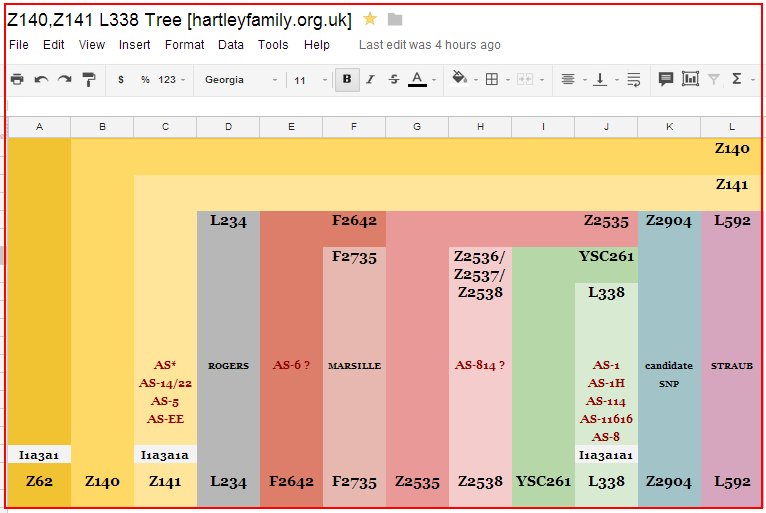Select the Z62 cell in column A
The width and height of the screenshot is (766, 513).
pyautogui.click(x=39, y=481)
